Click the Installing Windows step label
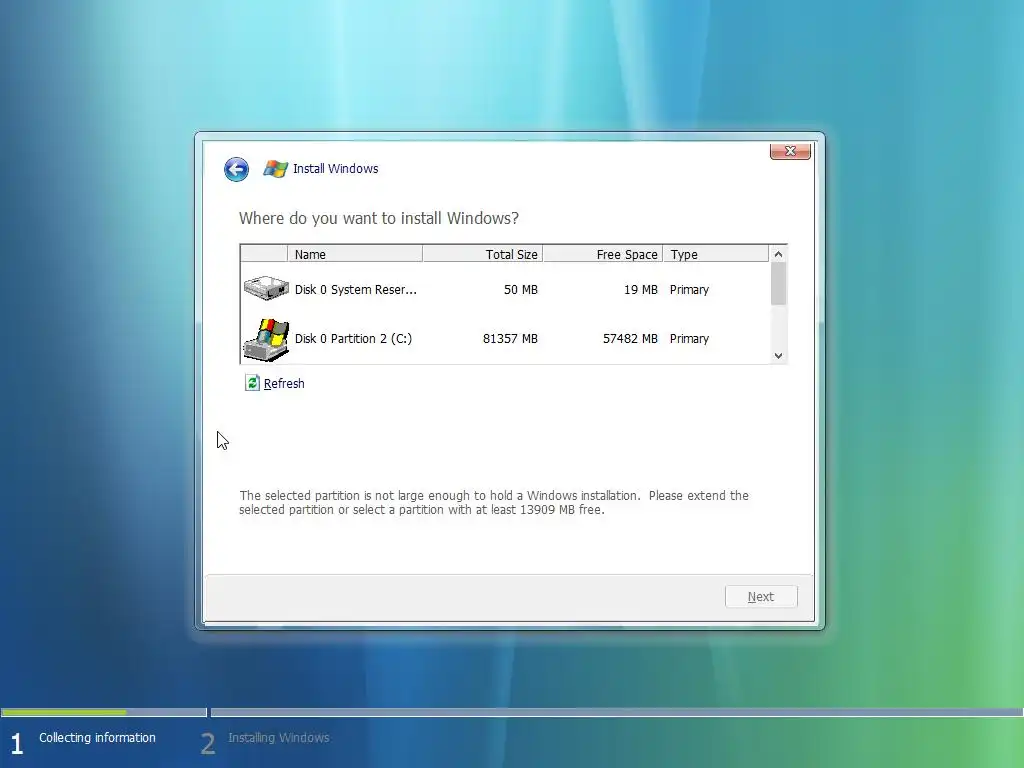Screen dimensions: 1024x768 [279, 737]
